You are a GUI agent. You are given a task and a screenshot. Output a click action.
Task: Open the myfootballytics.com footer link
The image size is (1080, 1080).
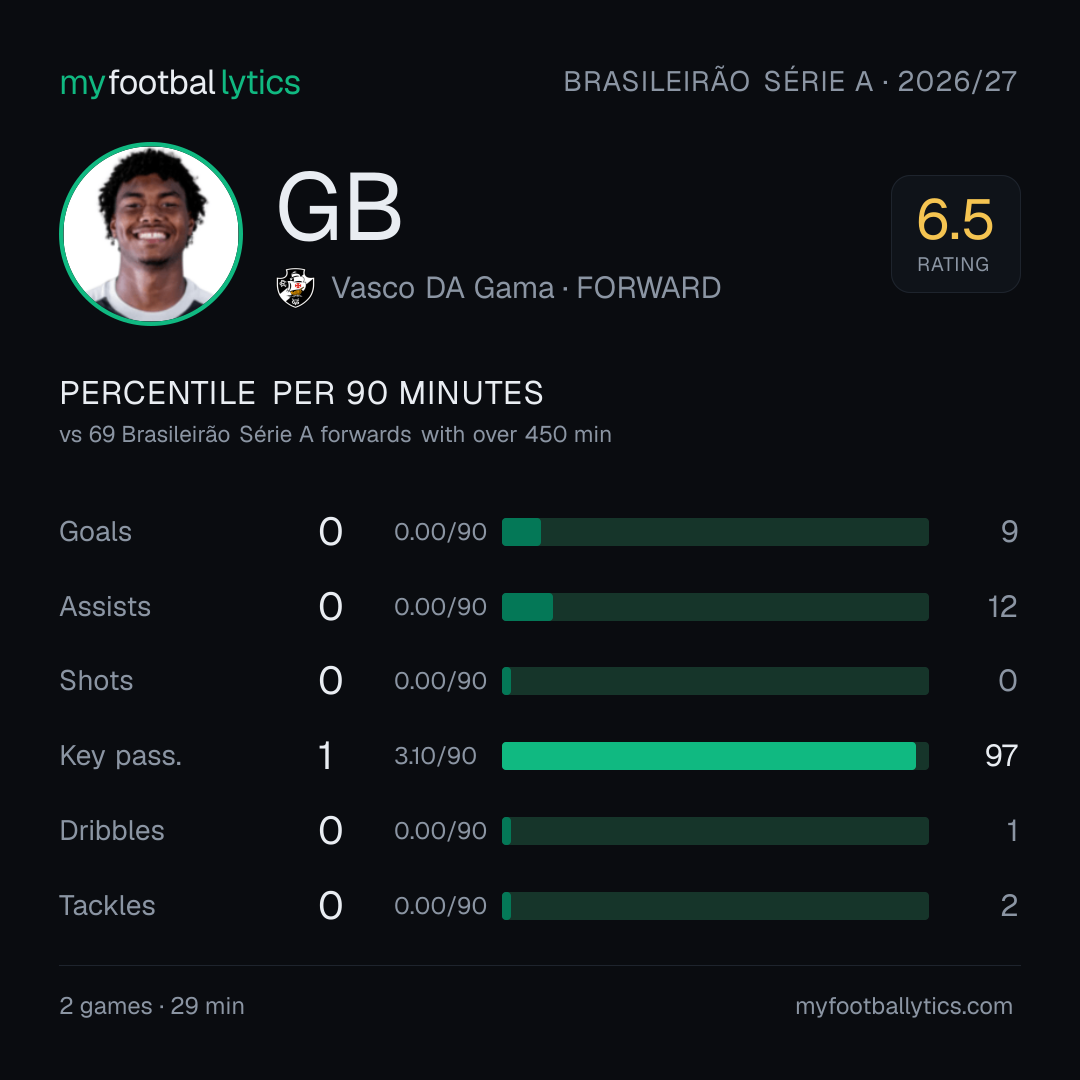pos(904,1006)
